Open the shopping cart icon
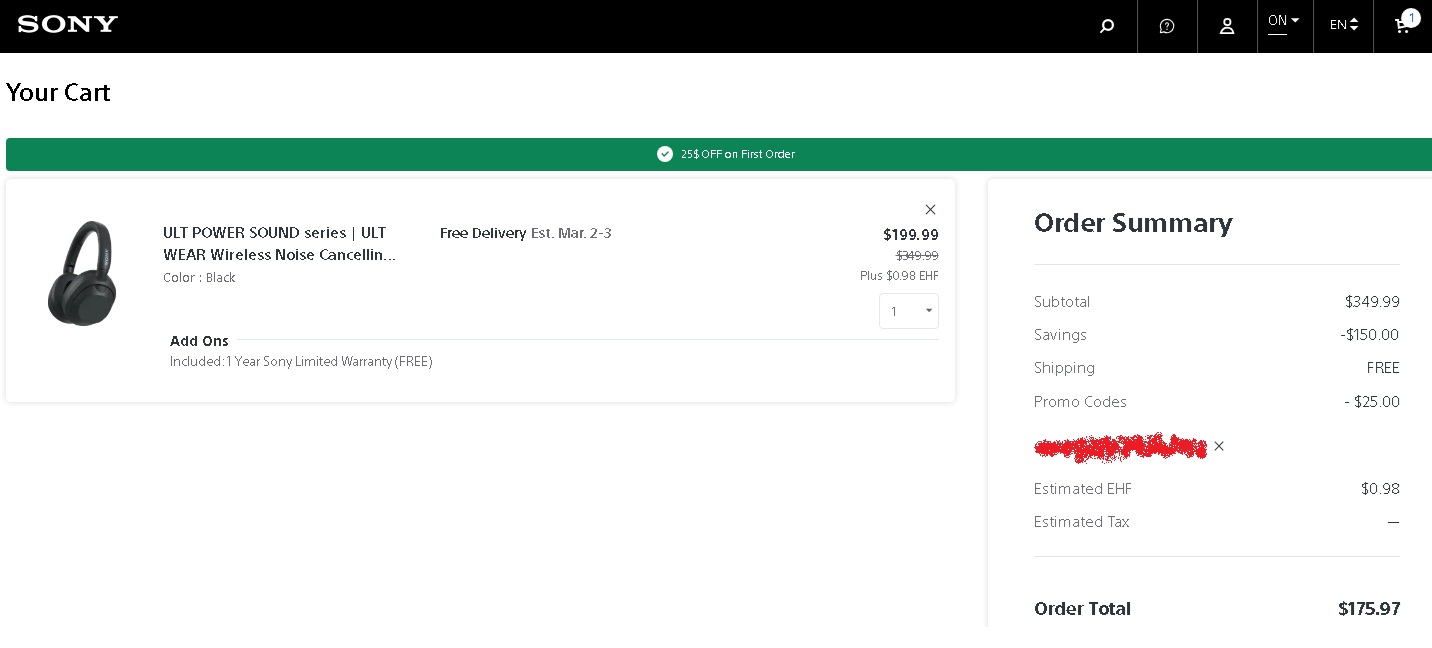The width and height of the screenshot is (1432, 648). [x=1403, y=25]
